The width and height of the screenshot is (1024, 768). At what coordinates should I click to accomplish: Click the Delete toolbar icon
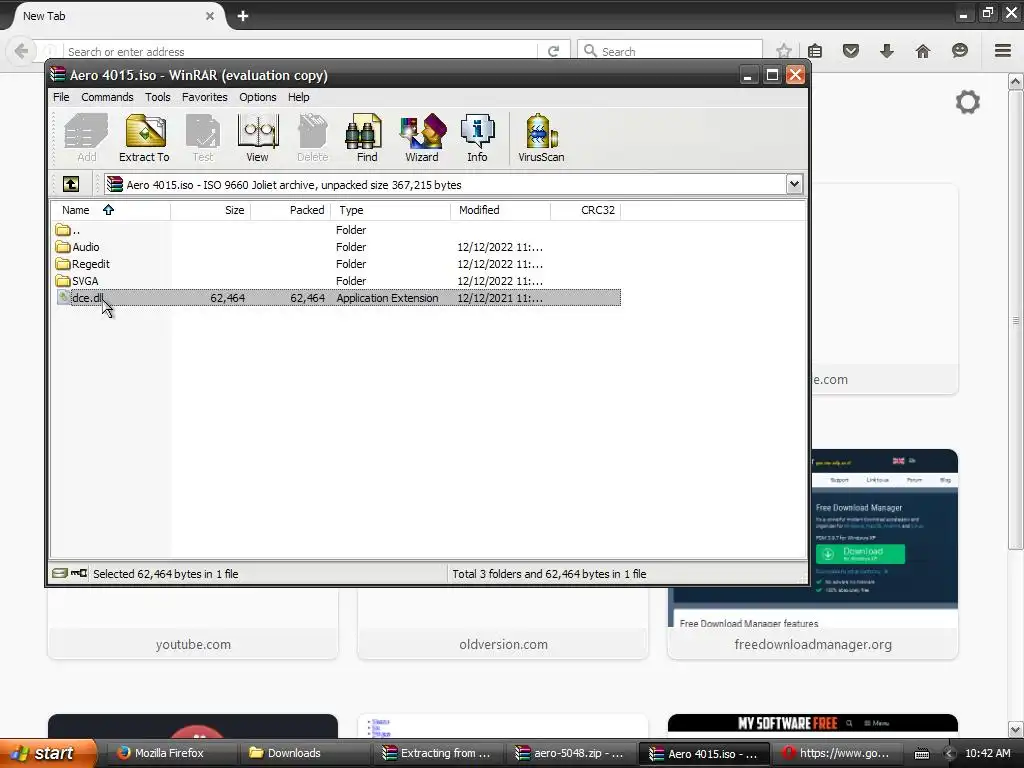click(x=313, y=138)
